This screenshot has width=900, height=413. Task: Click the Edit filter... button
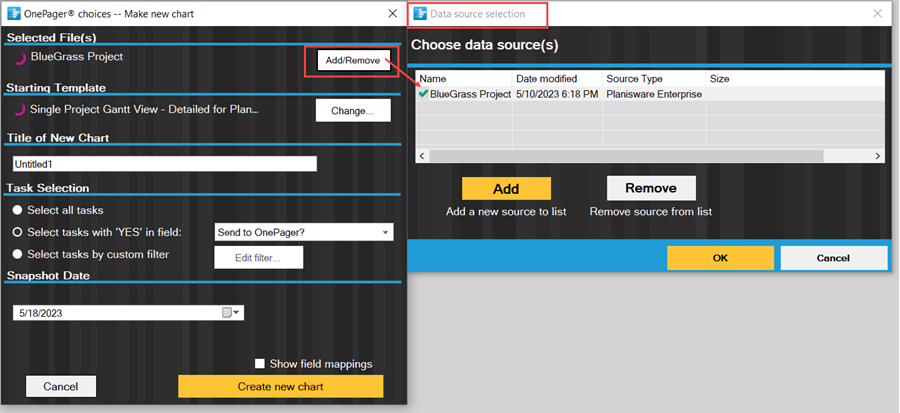point(258,258)
